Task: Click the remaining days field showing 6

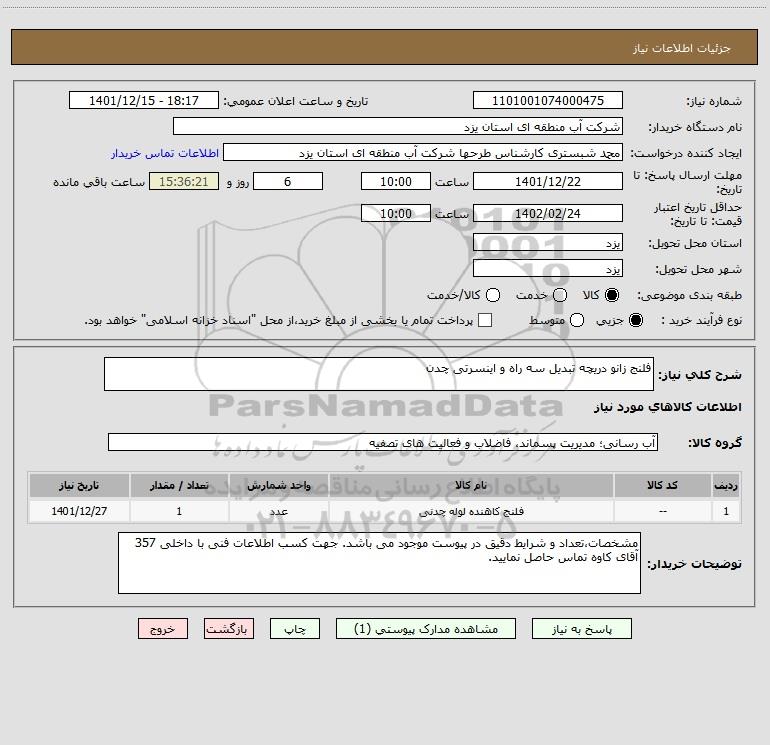Action: pyautogui.click(x=288, y=181)
